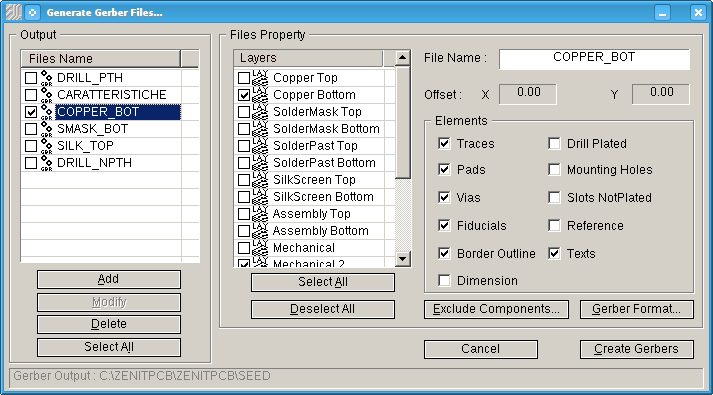Image resolution: width=713 pixels, height=395 pixels.
Task: Click the Layers column header
Action: pos(308,58)
